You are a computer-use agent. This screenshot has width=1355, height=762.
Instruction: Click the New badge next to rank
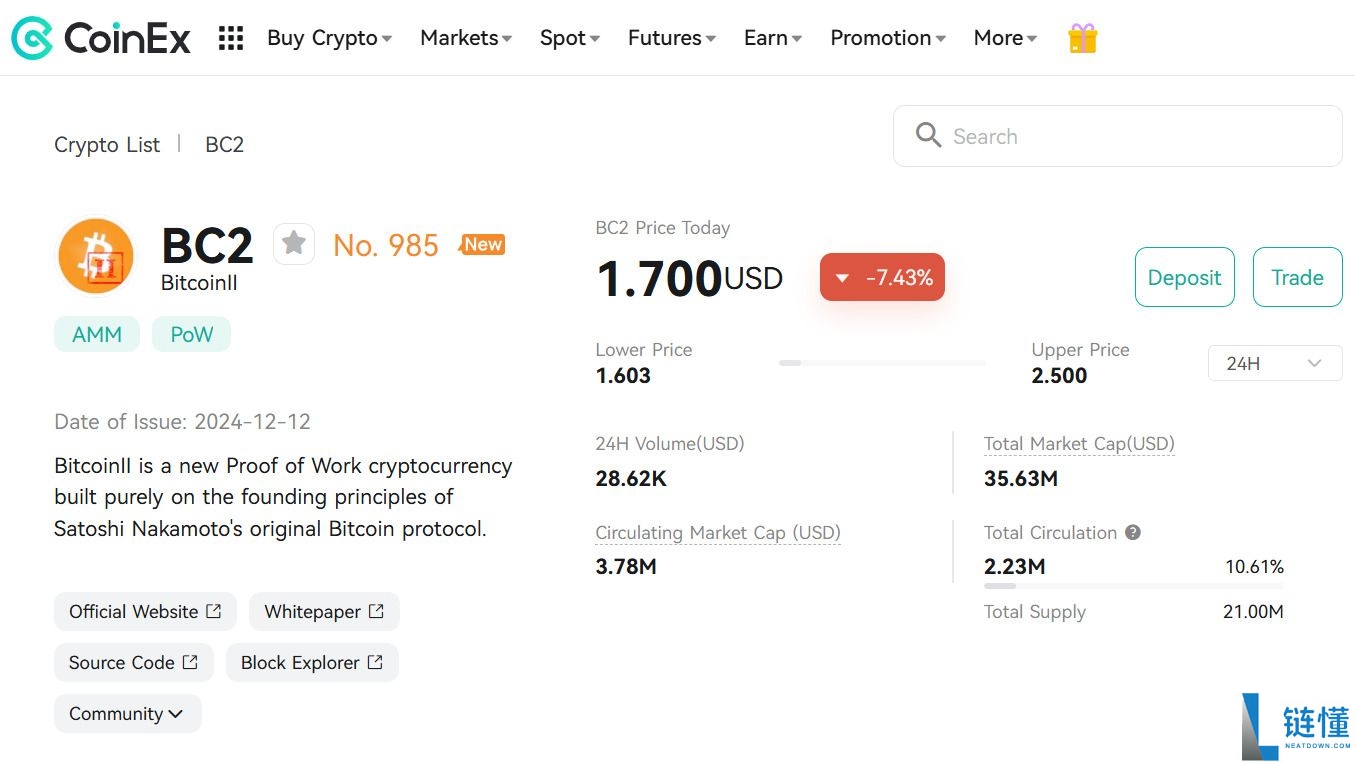482,244
